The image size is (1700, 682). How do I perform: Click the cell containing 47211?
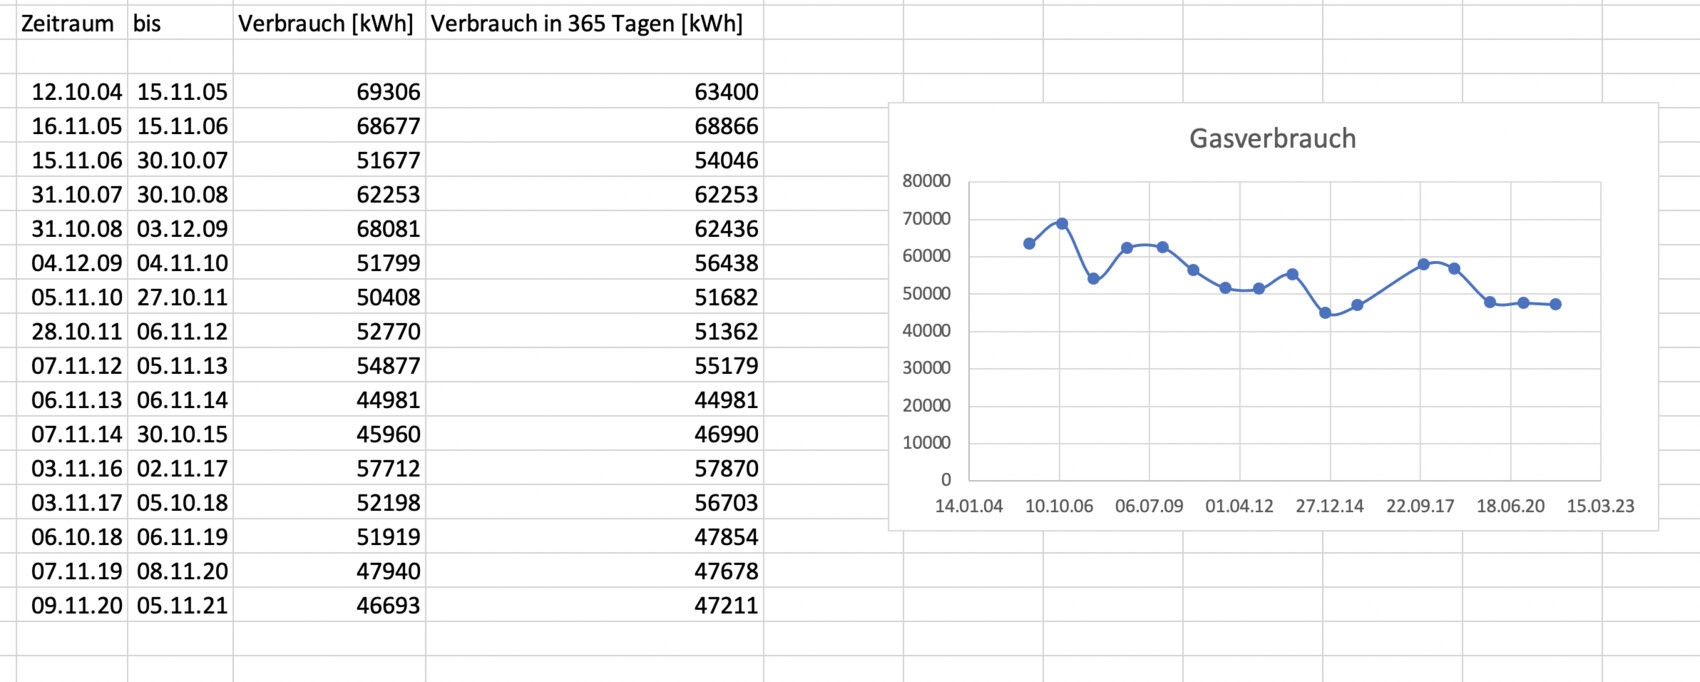click(x=726, y=606)
